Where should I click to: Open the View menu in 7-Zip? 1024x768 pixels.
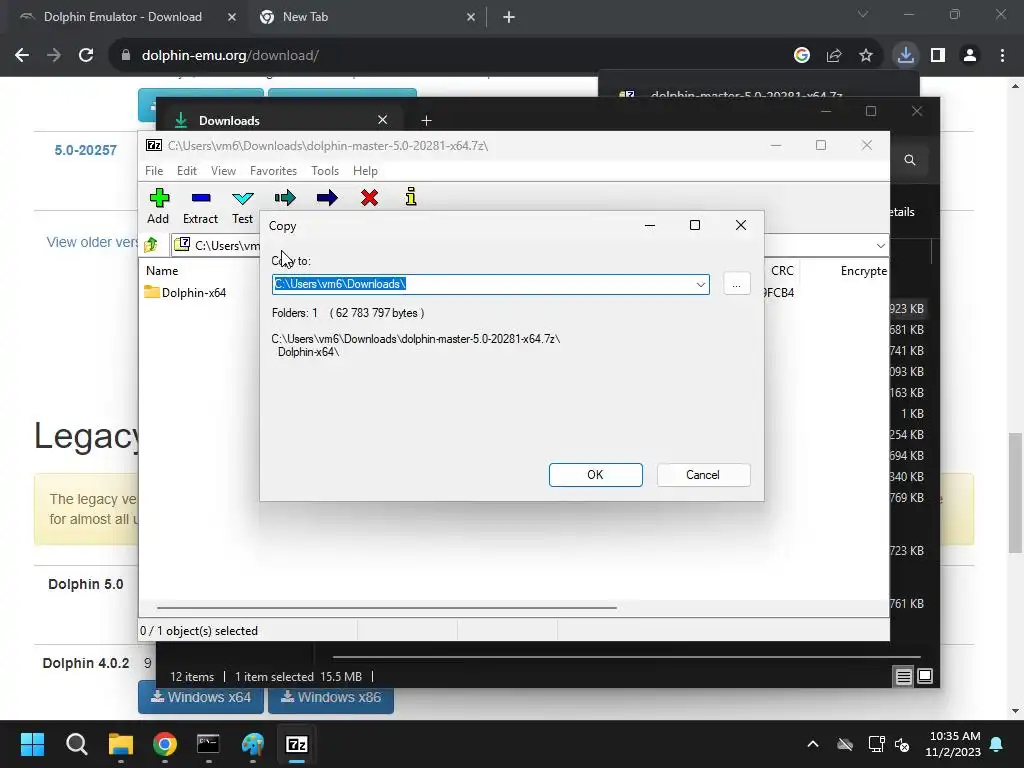pyautogui.click(x=223, y=170)
